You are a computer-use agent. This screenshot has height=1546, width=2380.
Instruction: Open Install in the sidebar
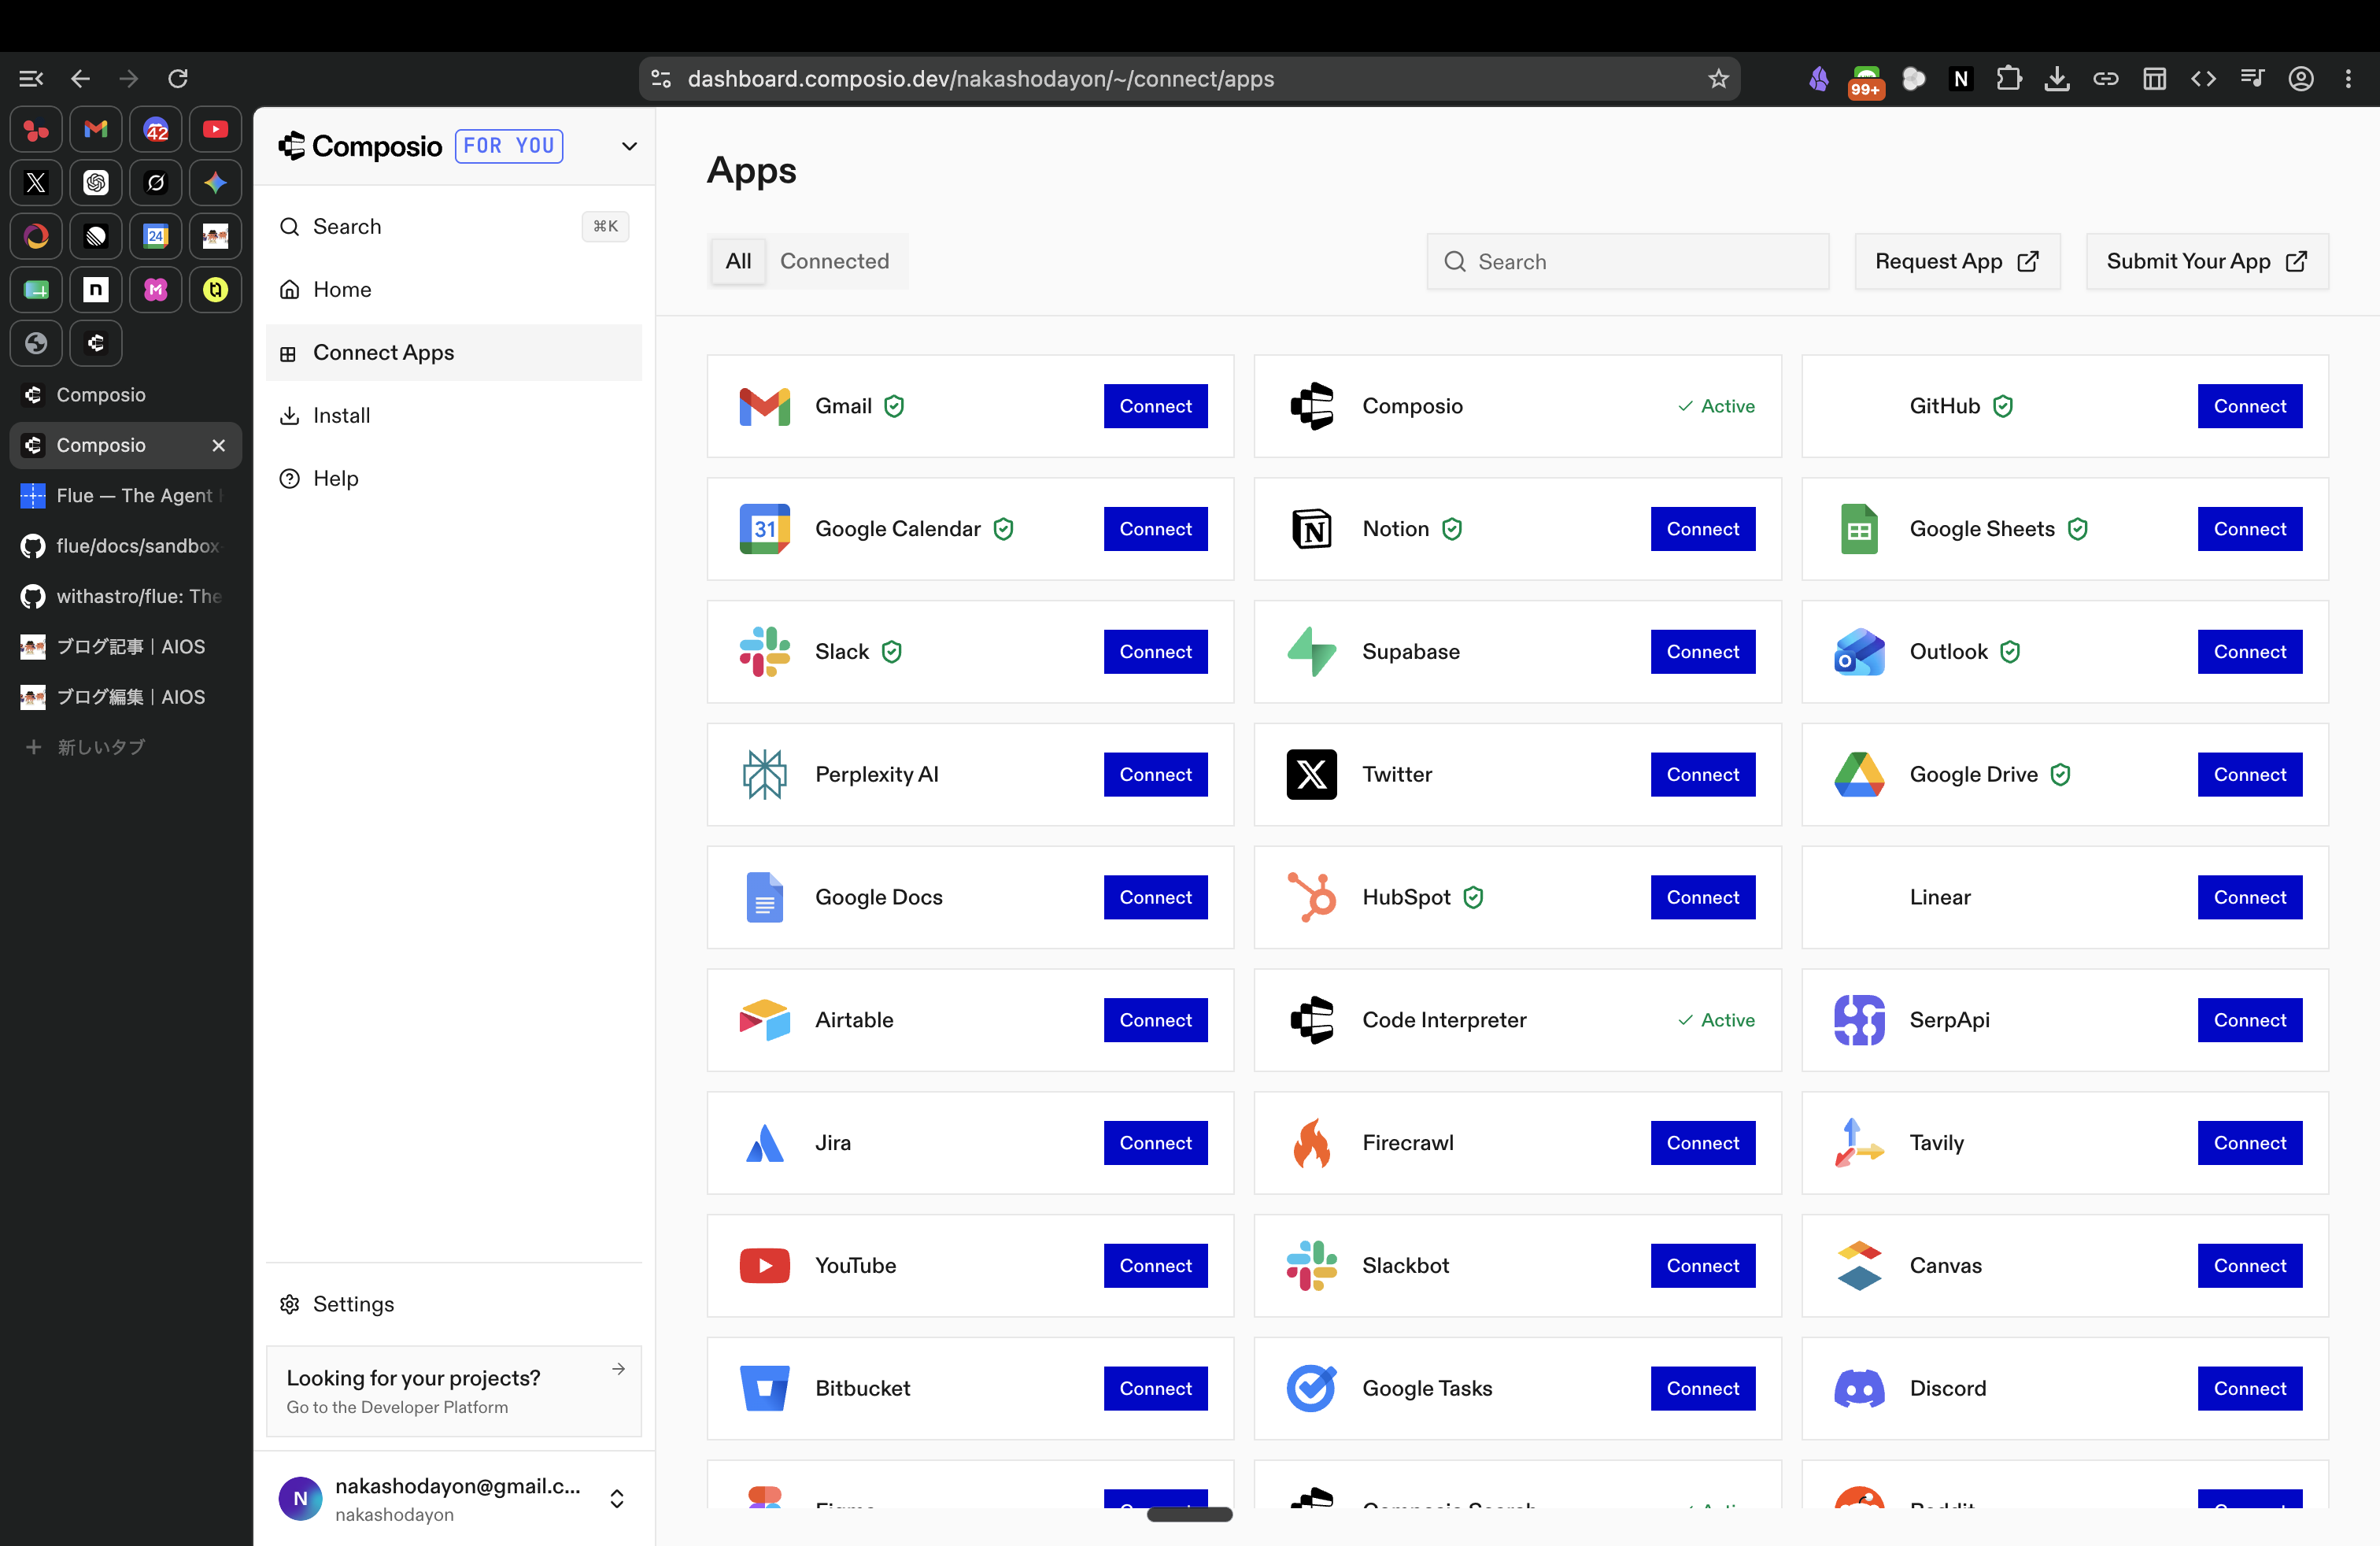[x=454, y=415]
